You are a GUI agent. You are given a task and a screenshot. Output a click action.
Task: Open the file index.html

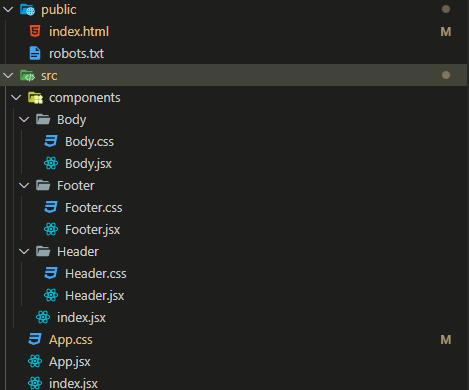pos(79,32)
